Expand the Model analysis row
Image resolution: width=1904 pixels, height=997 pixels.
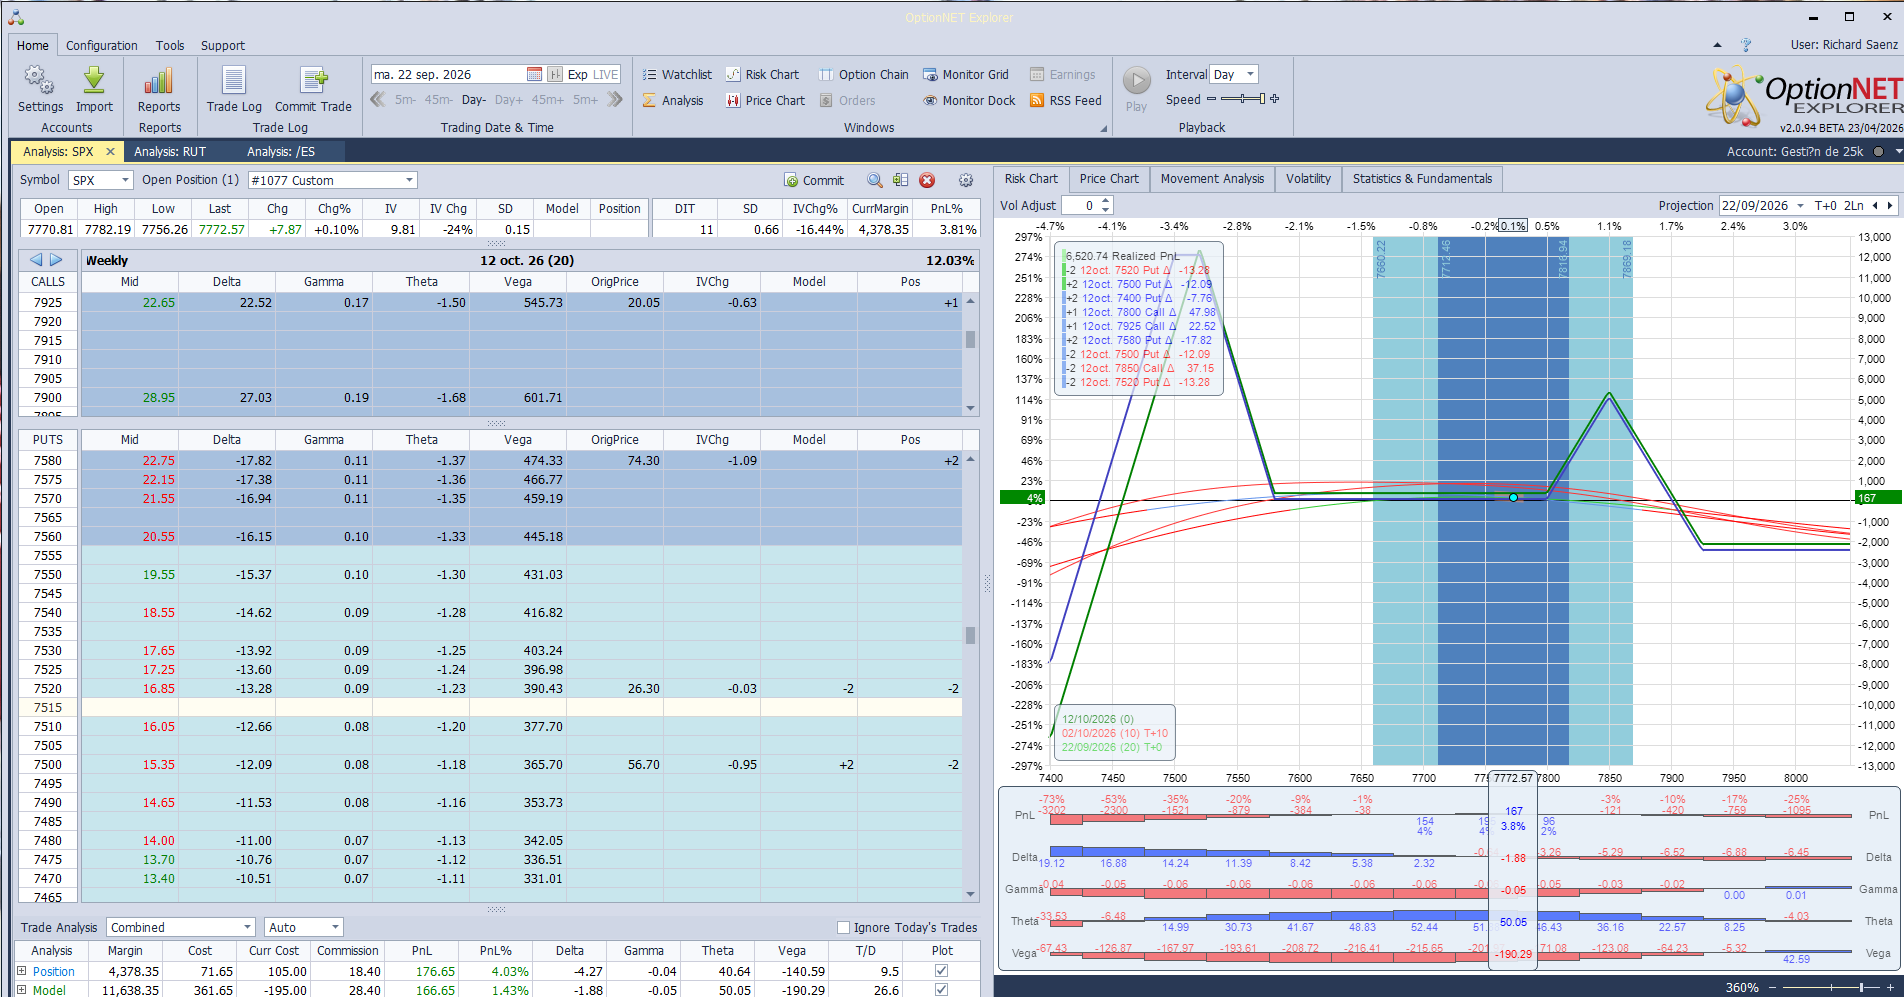coord(22,990)
